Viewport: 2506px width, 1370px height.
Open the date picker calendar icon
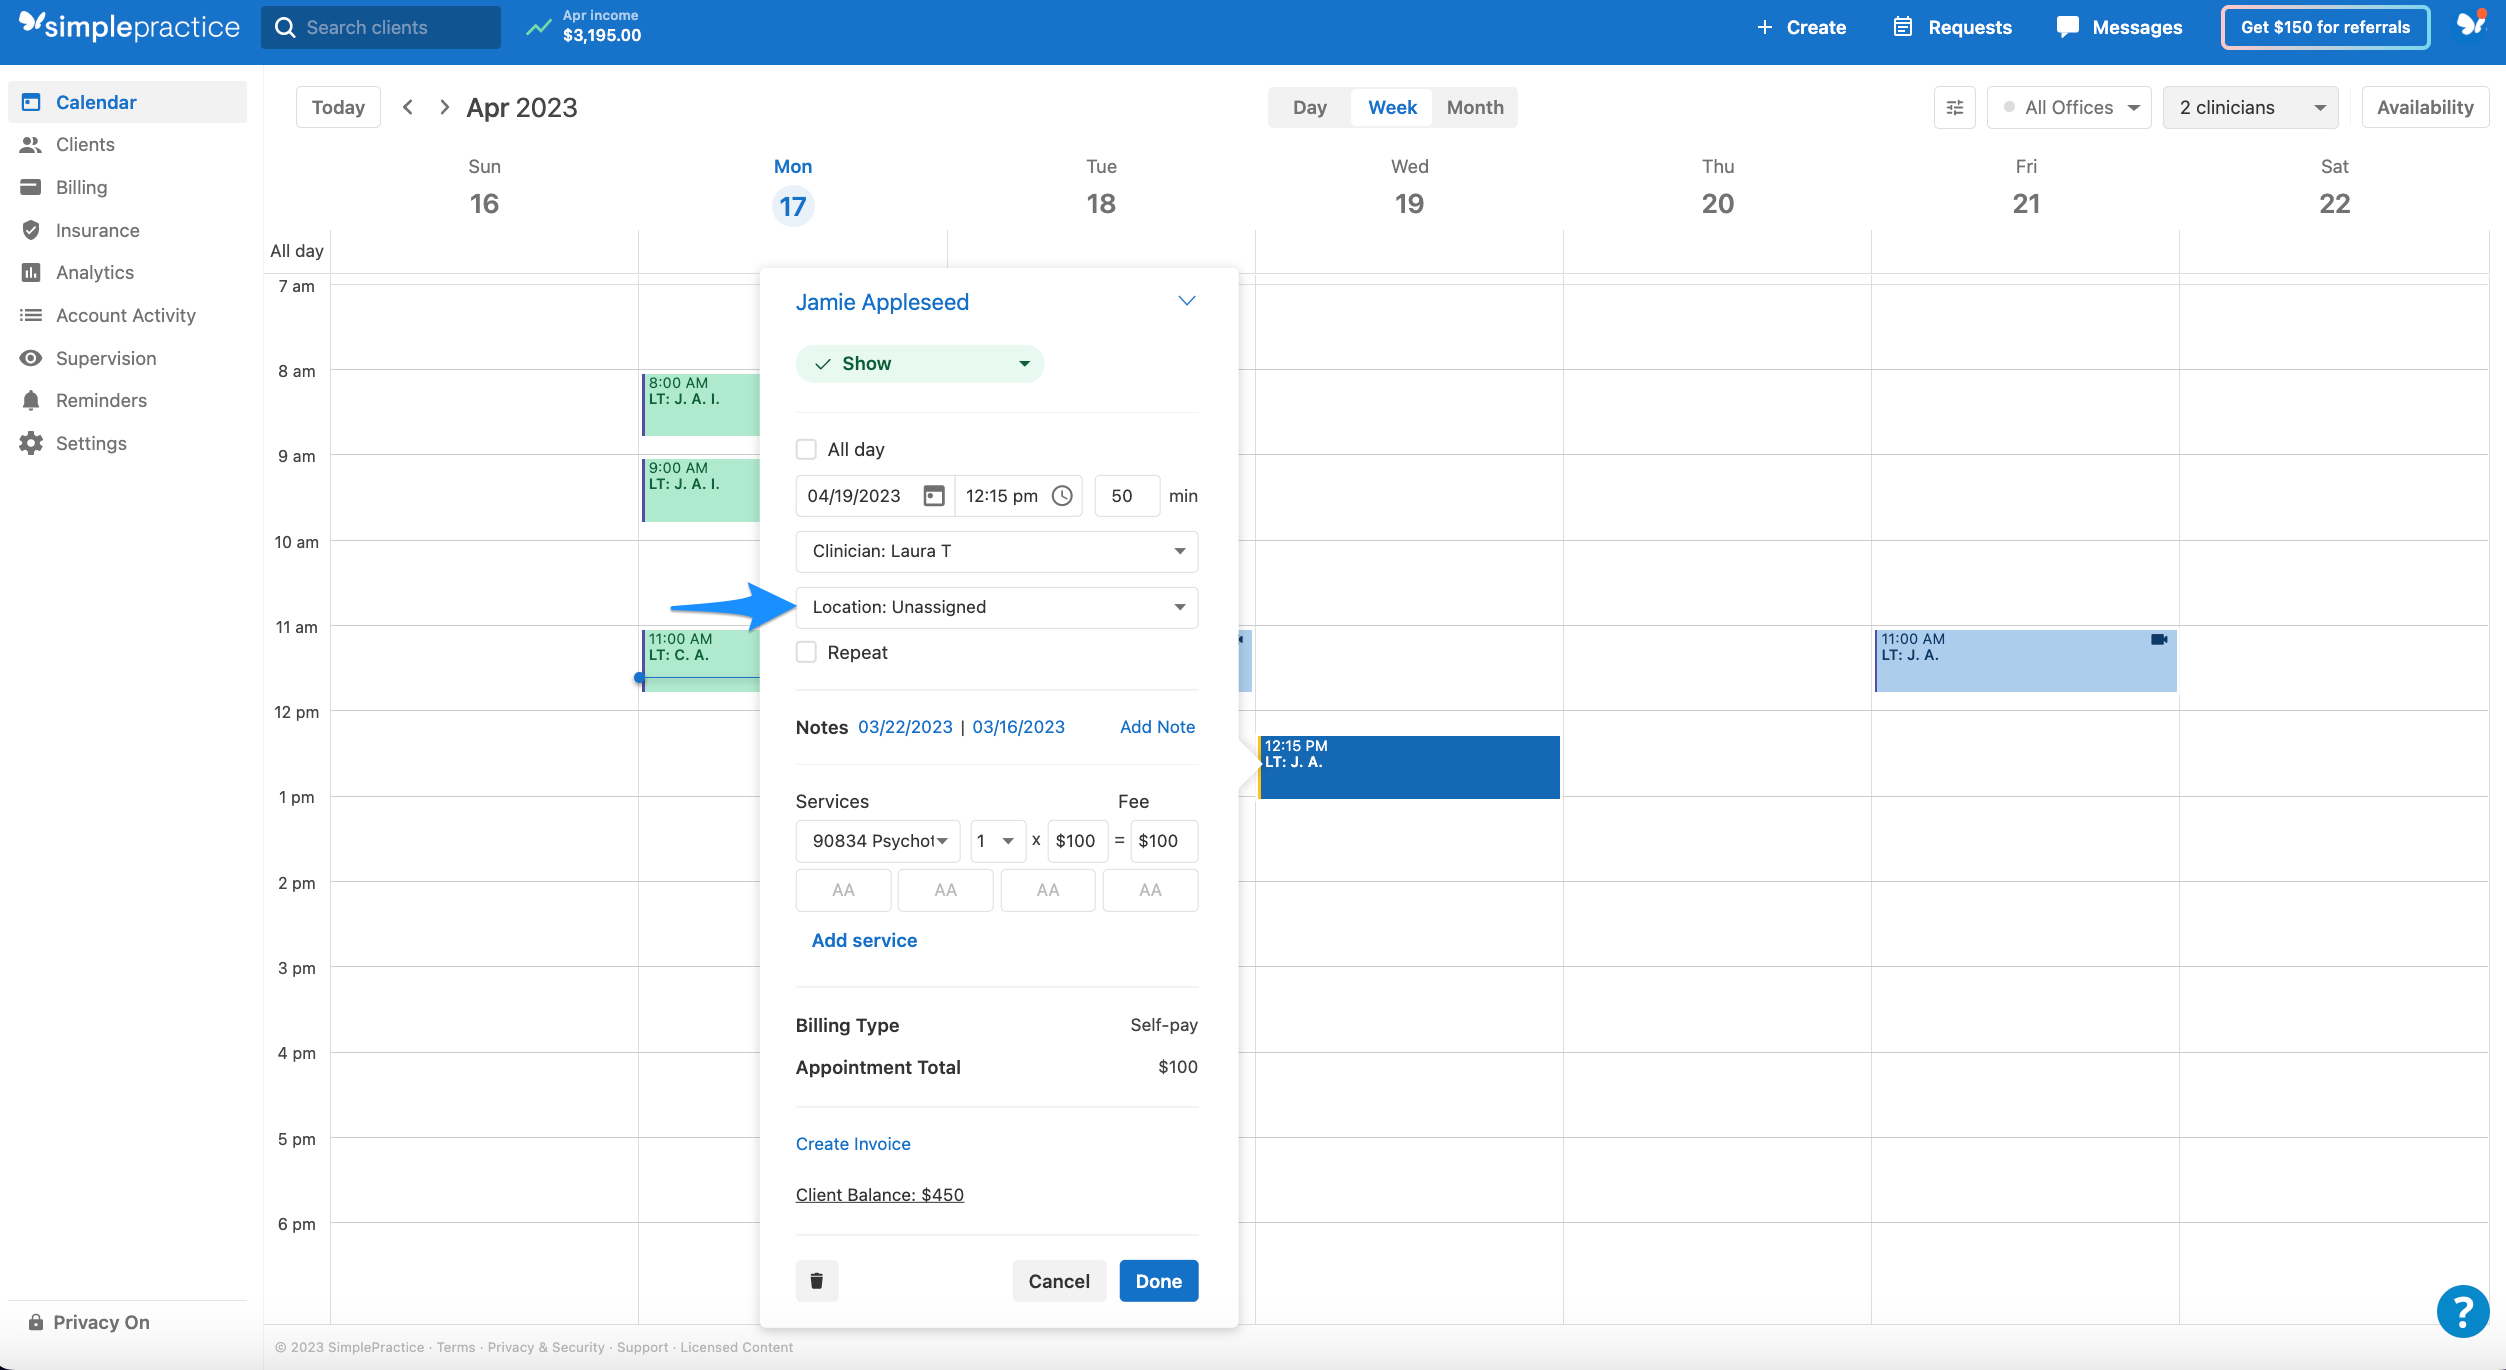(x=931, y=495)
